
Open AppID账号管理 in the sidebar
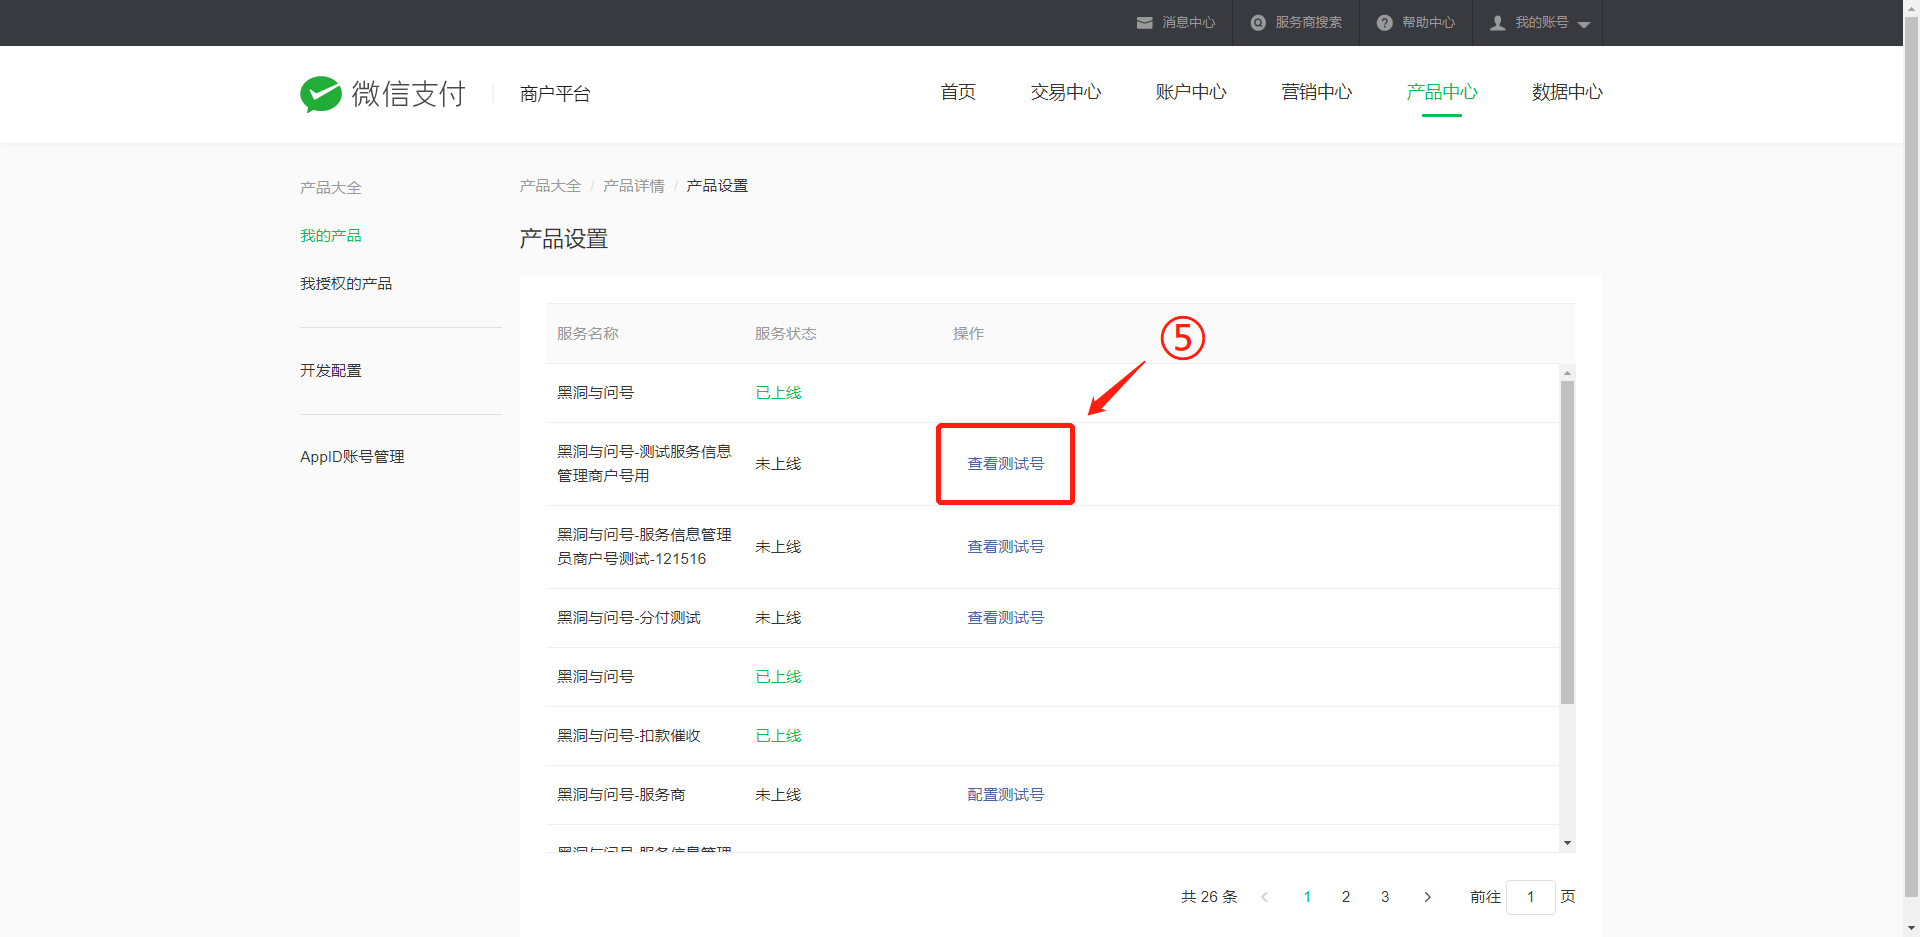click(352, 457)
